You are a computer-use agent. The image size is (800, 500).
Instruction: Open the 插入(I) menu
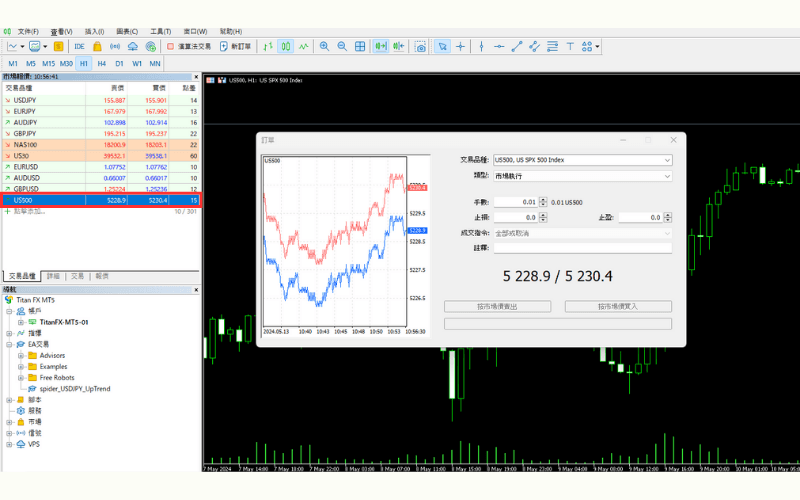click(x=93, y=31)
